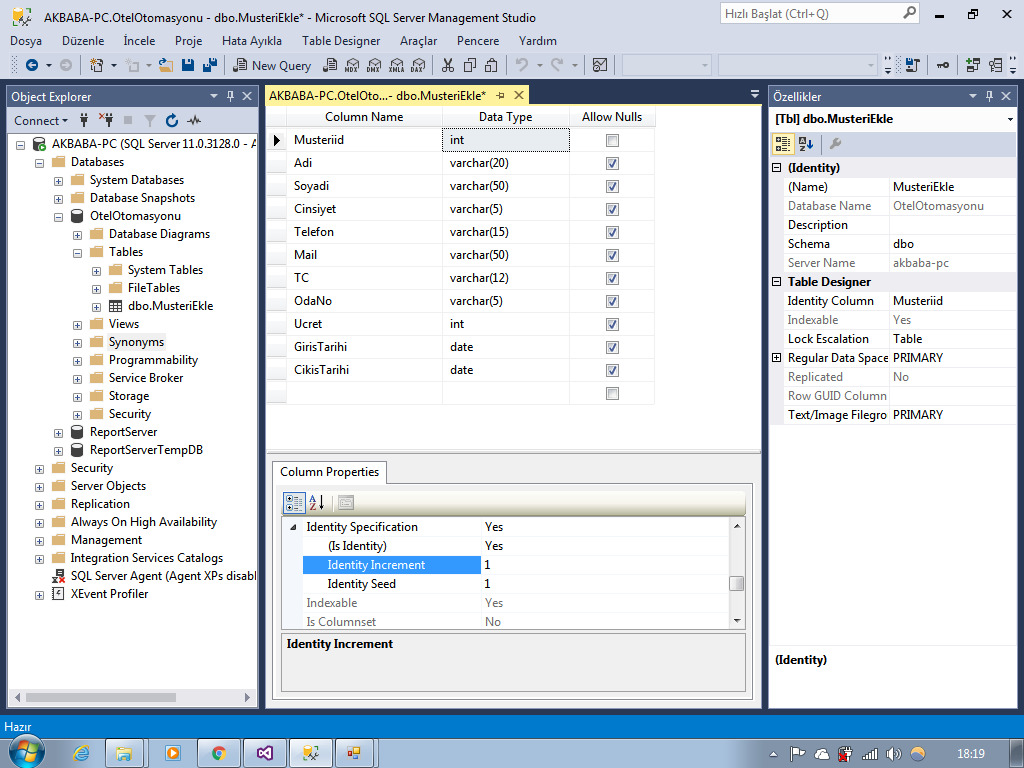Click the Windows Start button

(x=26, y=752)
